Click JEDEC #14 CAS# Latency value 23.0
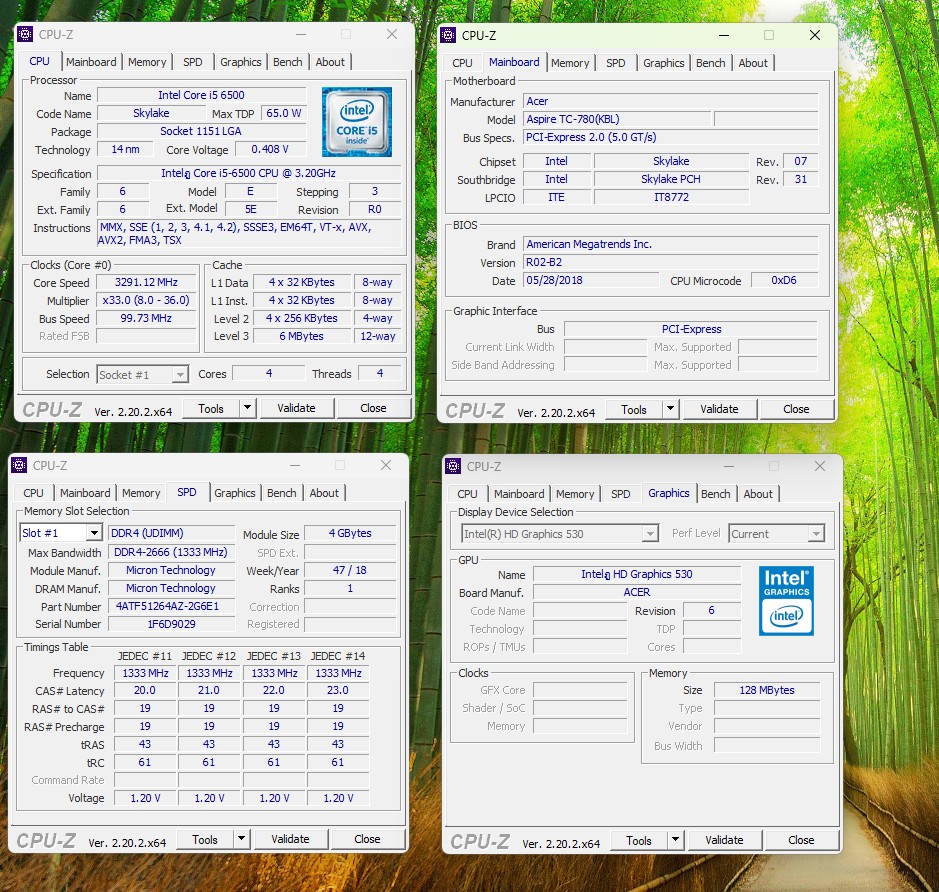This screenshot has width=939, height=892. 338,690
